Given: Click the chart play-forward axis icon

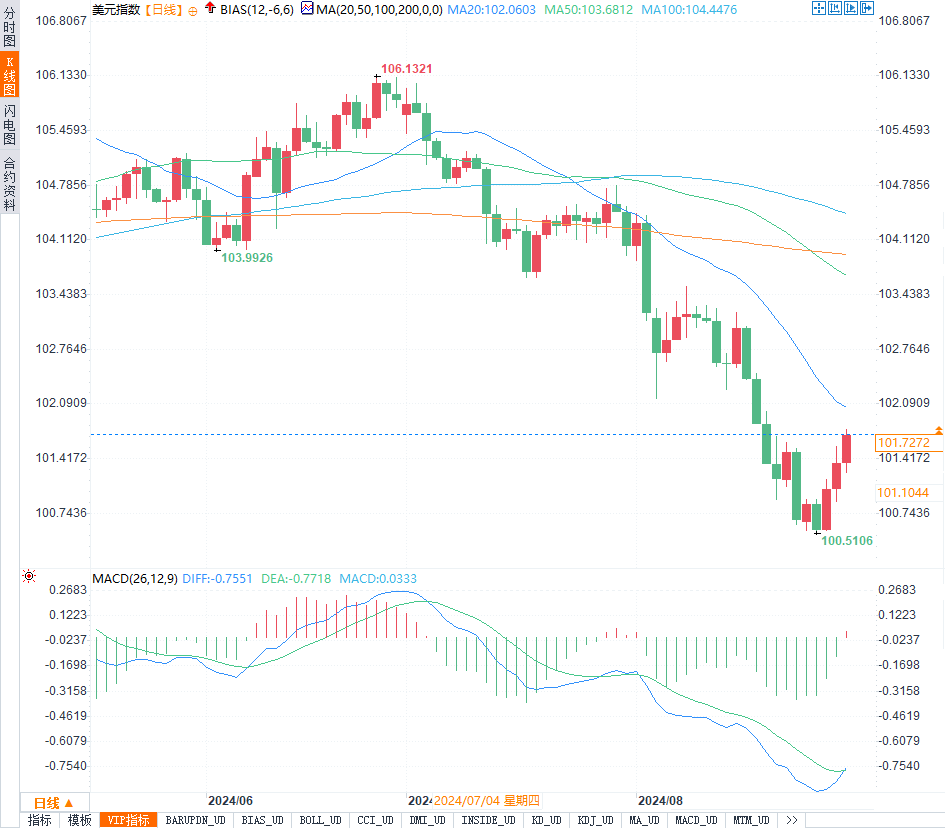Looking at the screenshot, I should (x=851, y=8).
